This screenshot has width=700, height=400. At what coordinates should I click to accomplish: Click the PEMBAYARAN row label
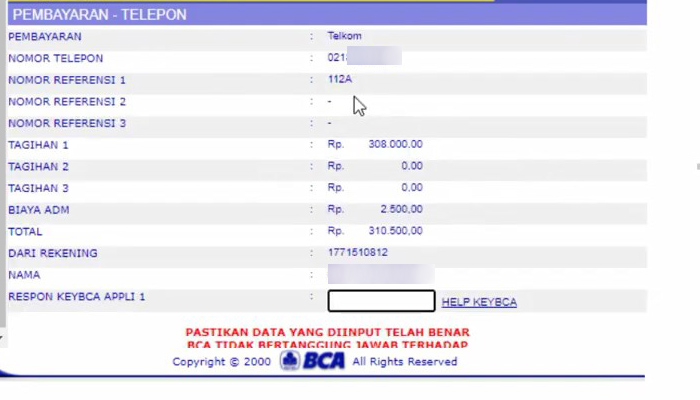point(45,36)
